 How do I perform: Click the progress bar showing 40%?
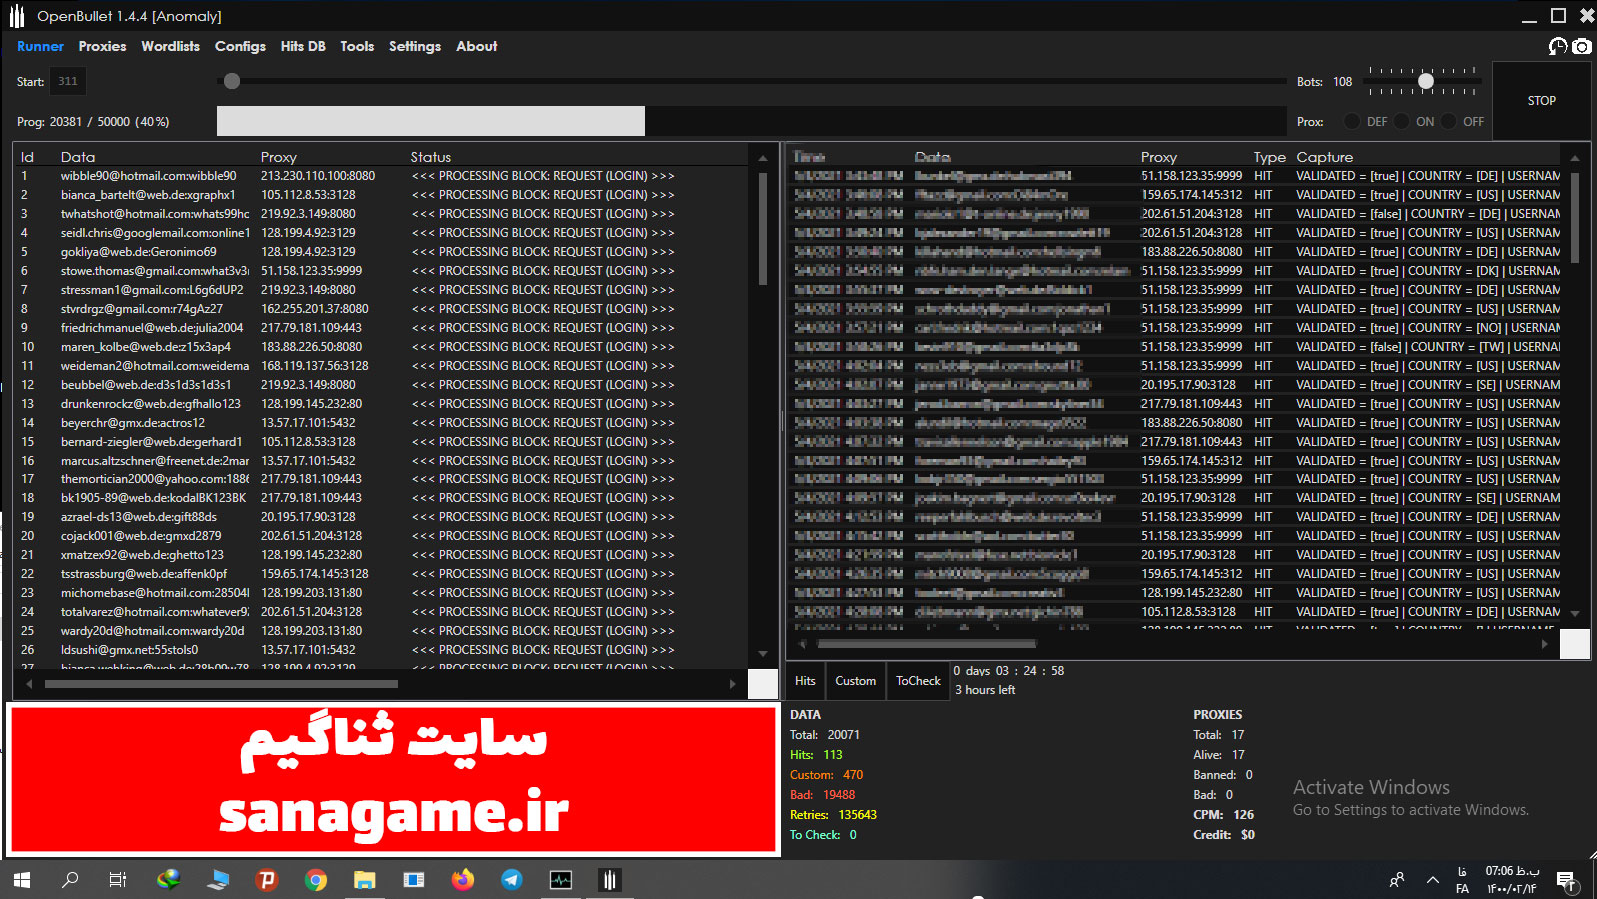(752, 121)
